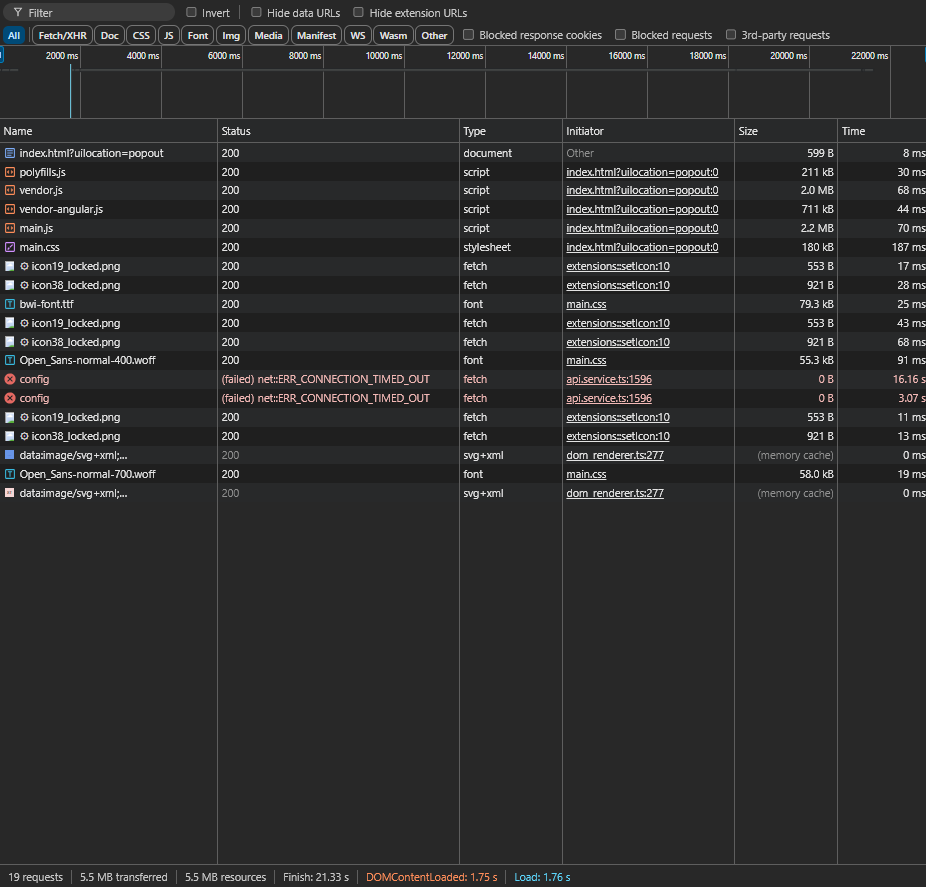The height and width of the screenshot is (887, 926).
Task: Filter by Doc requests
Action: click(x=109, y=35)
